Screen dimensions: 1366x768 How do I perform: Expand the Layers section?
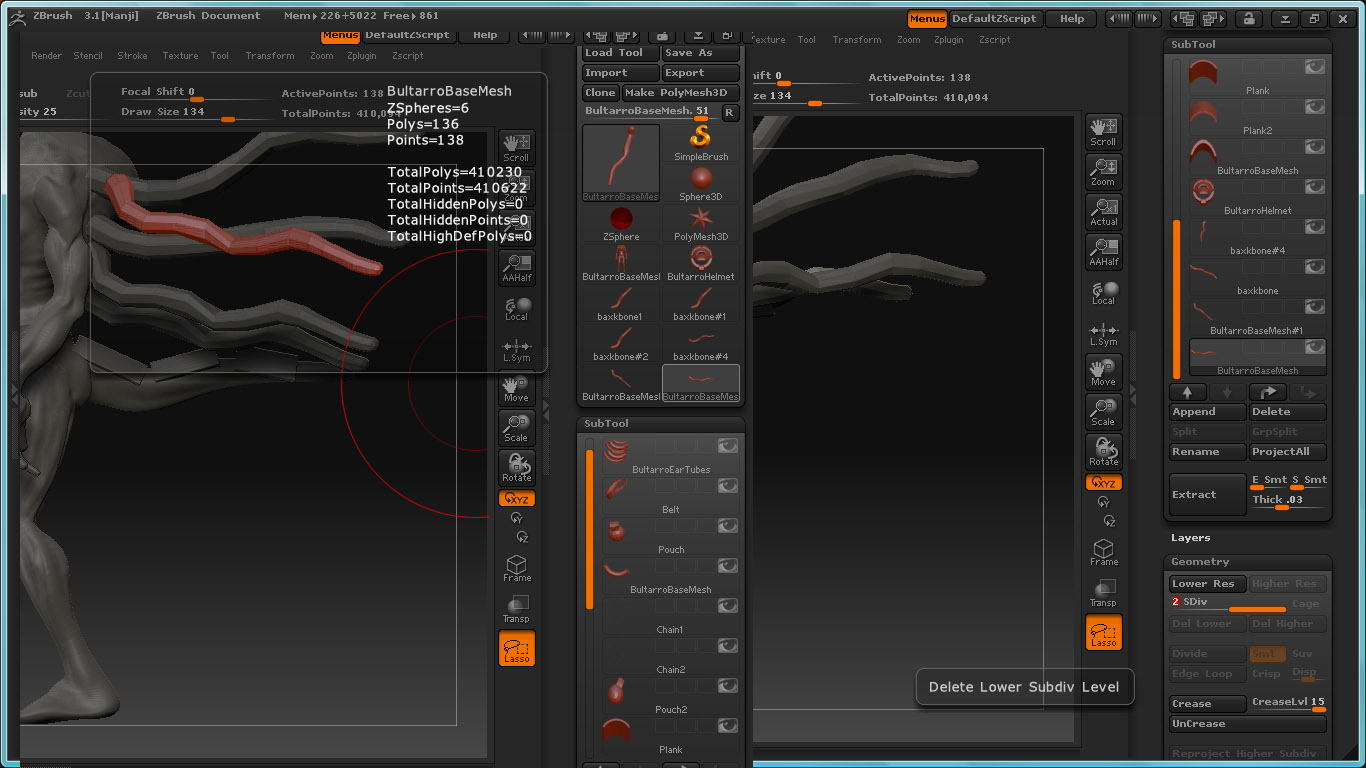pyautogui.click(x=1191, y=538)
